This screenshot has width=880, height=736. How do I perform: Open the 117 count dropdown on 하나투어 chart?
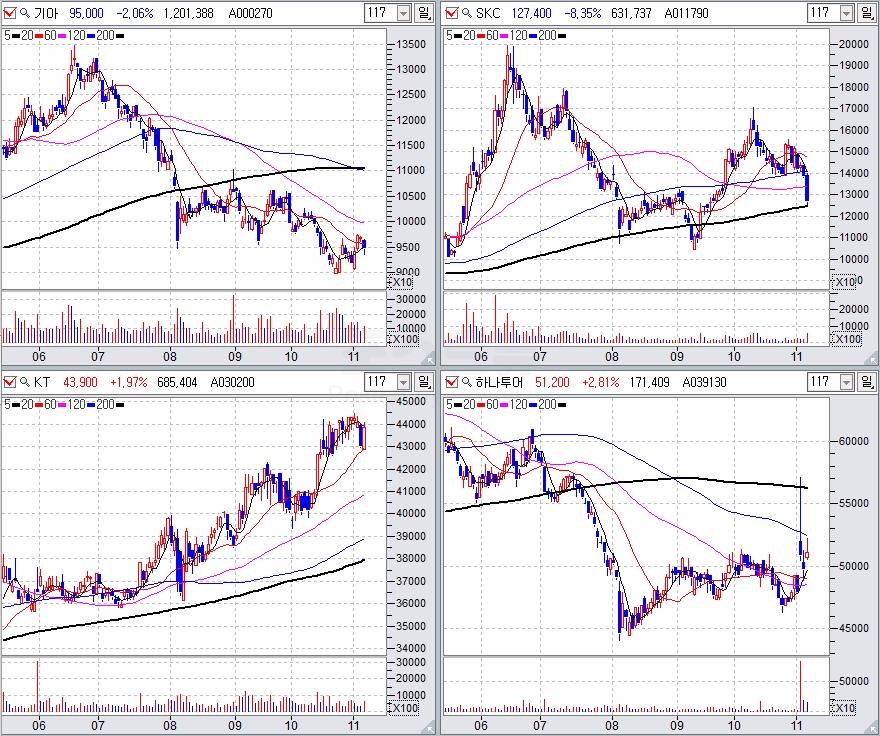click(845, 382)
